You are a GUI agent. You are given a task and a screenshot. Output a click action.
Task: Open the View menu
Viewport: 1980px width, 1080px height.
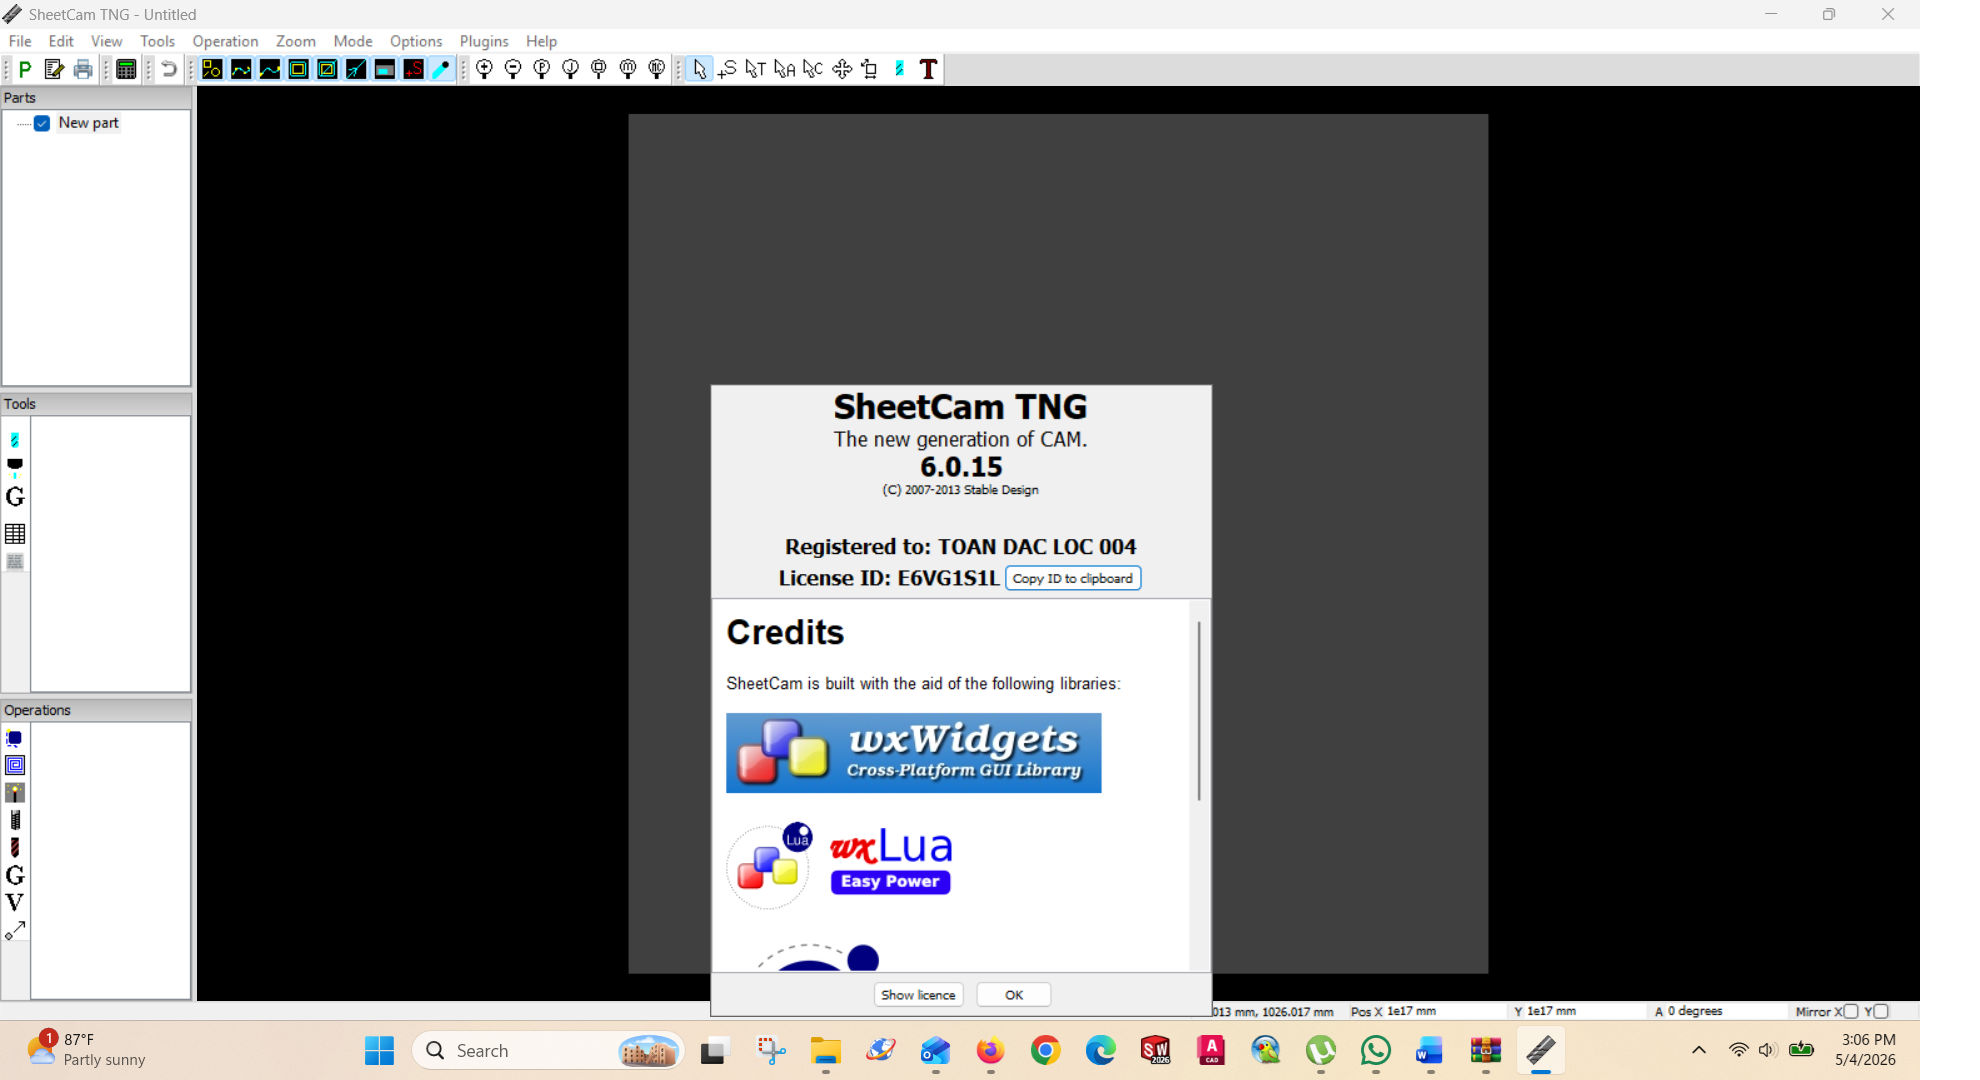click(x=106, y=41)
